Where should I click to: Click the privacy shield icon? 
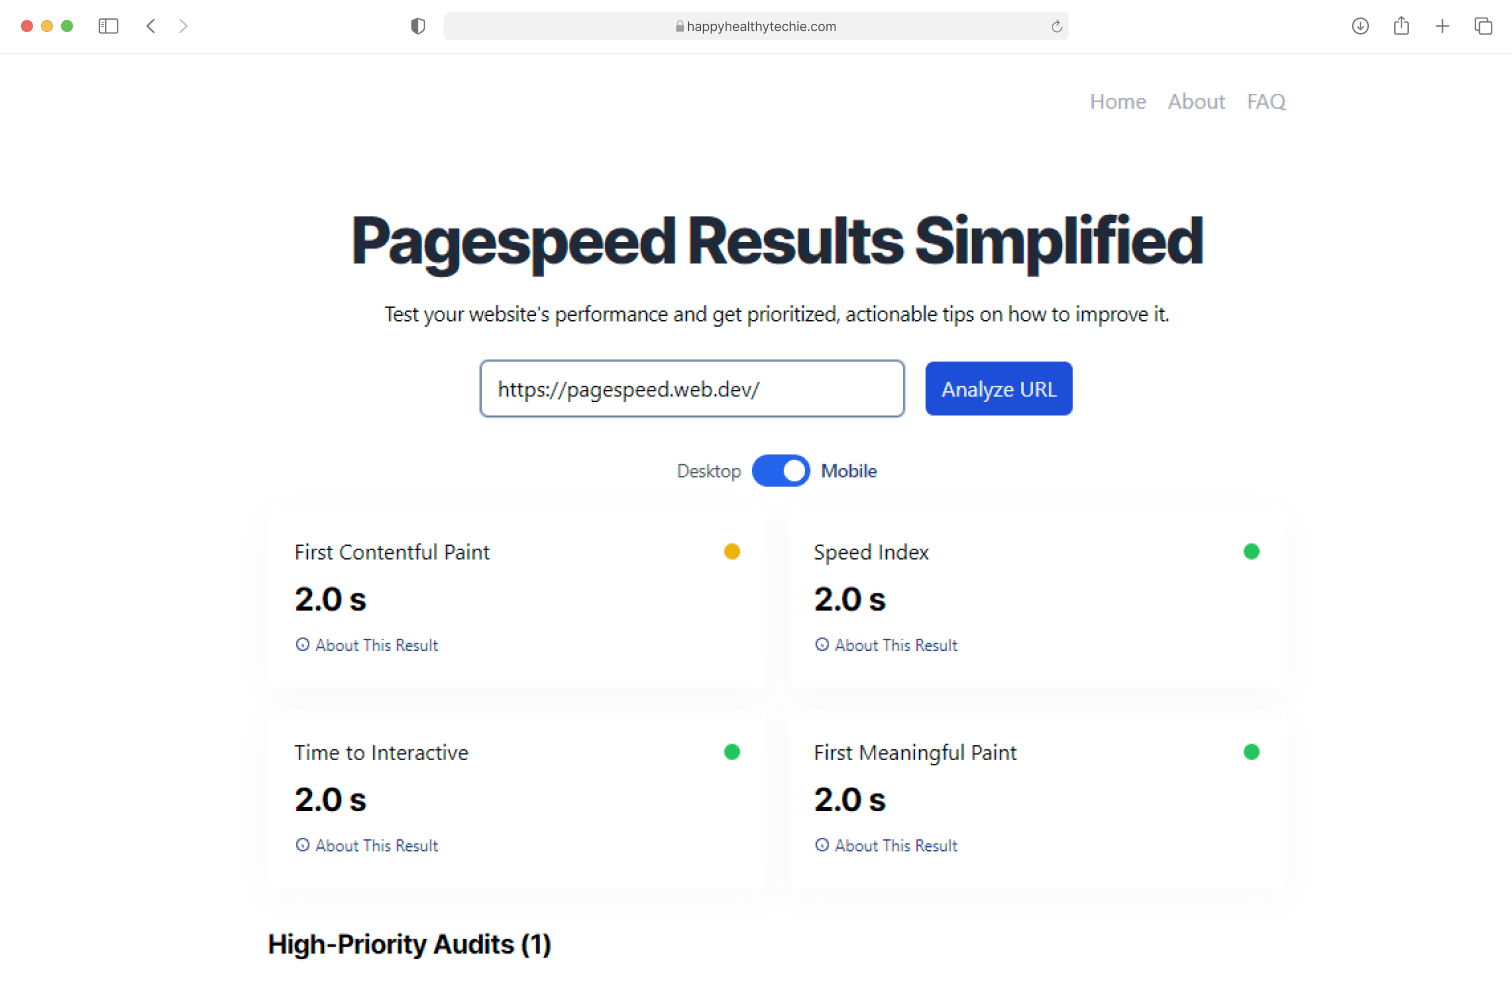[x=418, y=26]
